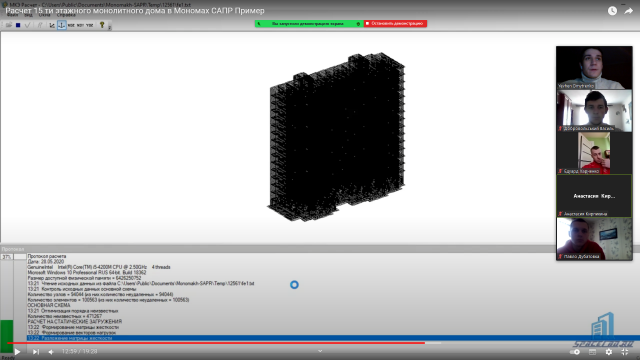Seek on the red video progress bar
The height and width of the screenshot is (360, 640).
pyautogui.click(x=216, y=343)
